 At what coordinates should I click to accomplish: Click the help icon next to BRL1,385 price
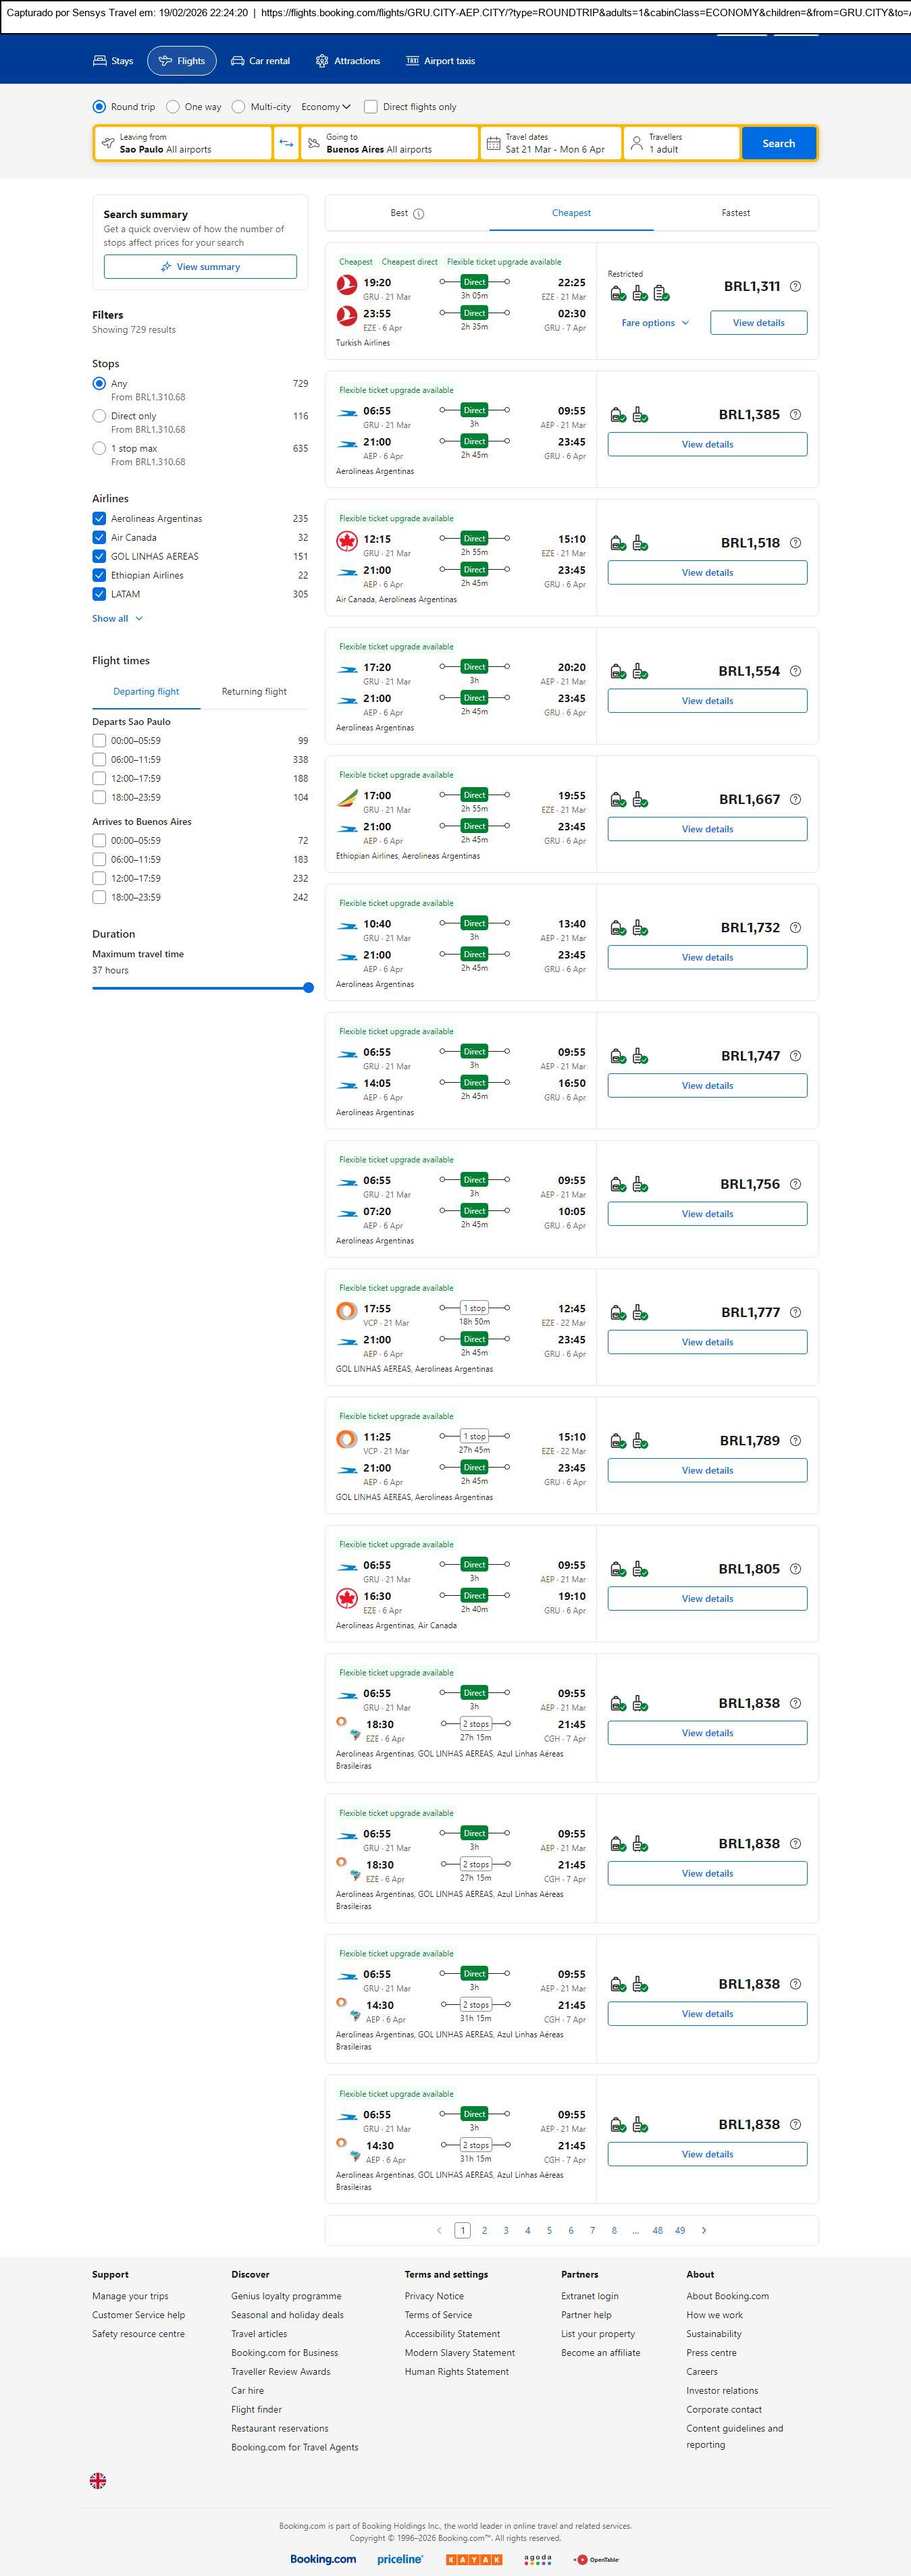coord(795,415)
